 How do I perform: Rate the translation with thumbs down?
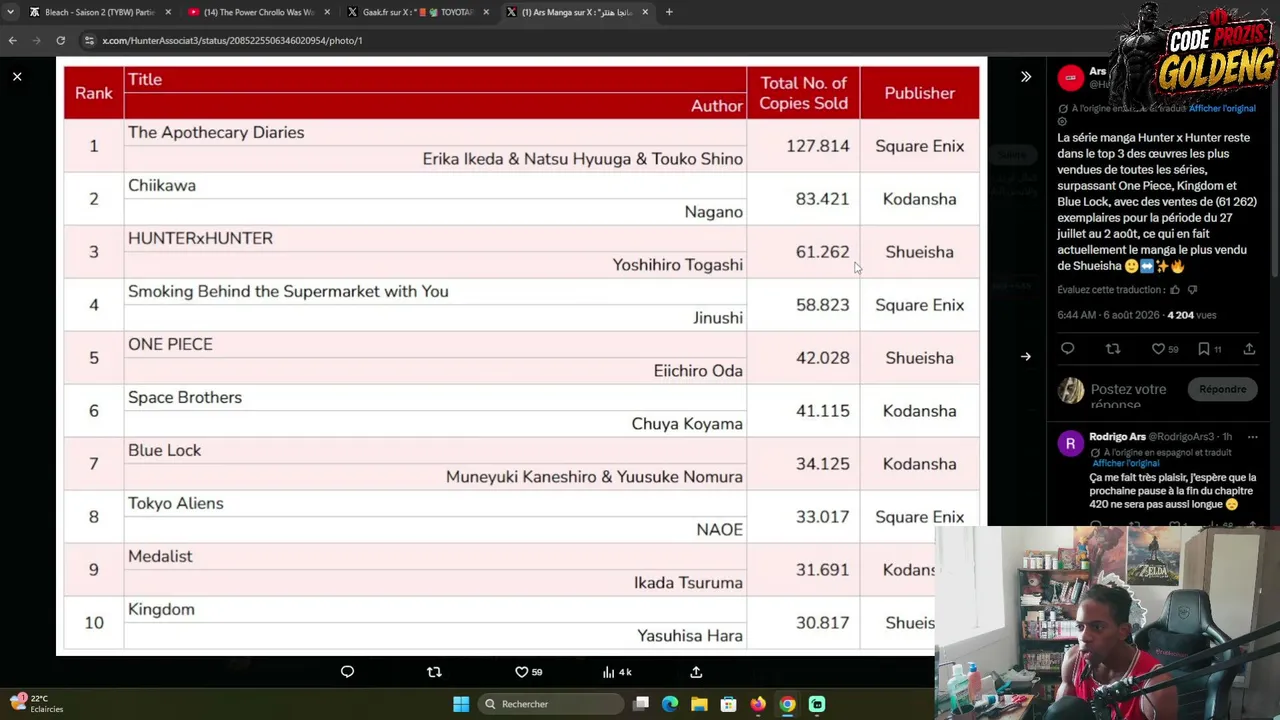click(x=1192, y=290)
